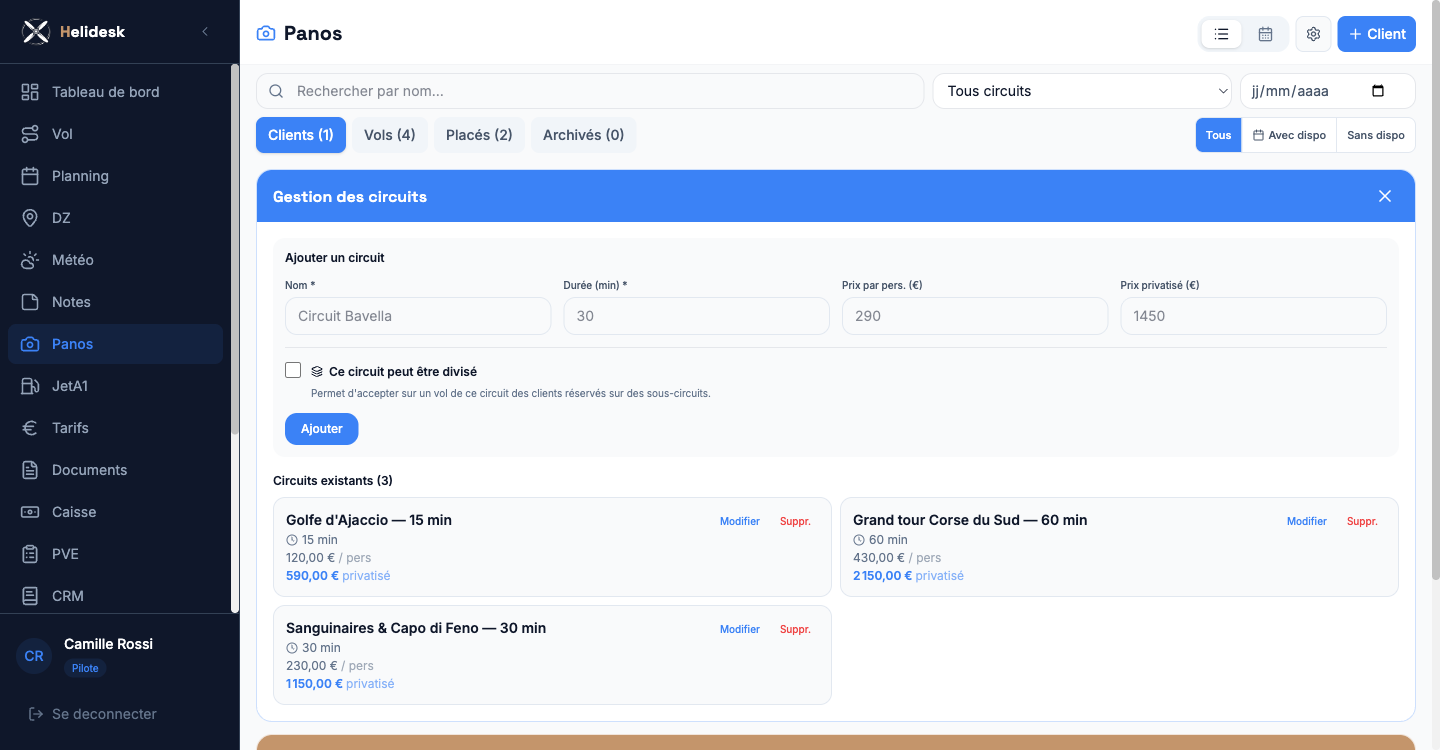This screenshot has height=750, width=1440.
Task: Open JetA1 fuel section
Action: pos(115,386)
